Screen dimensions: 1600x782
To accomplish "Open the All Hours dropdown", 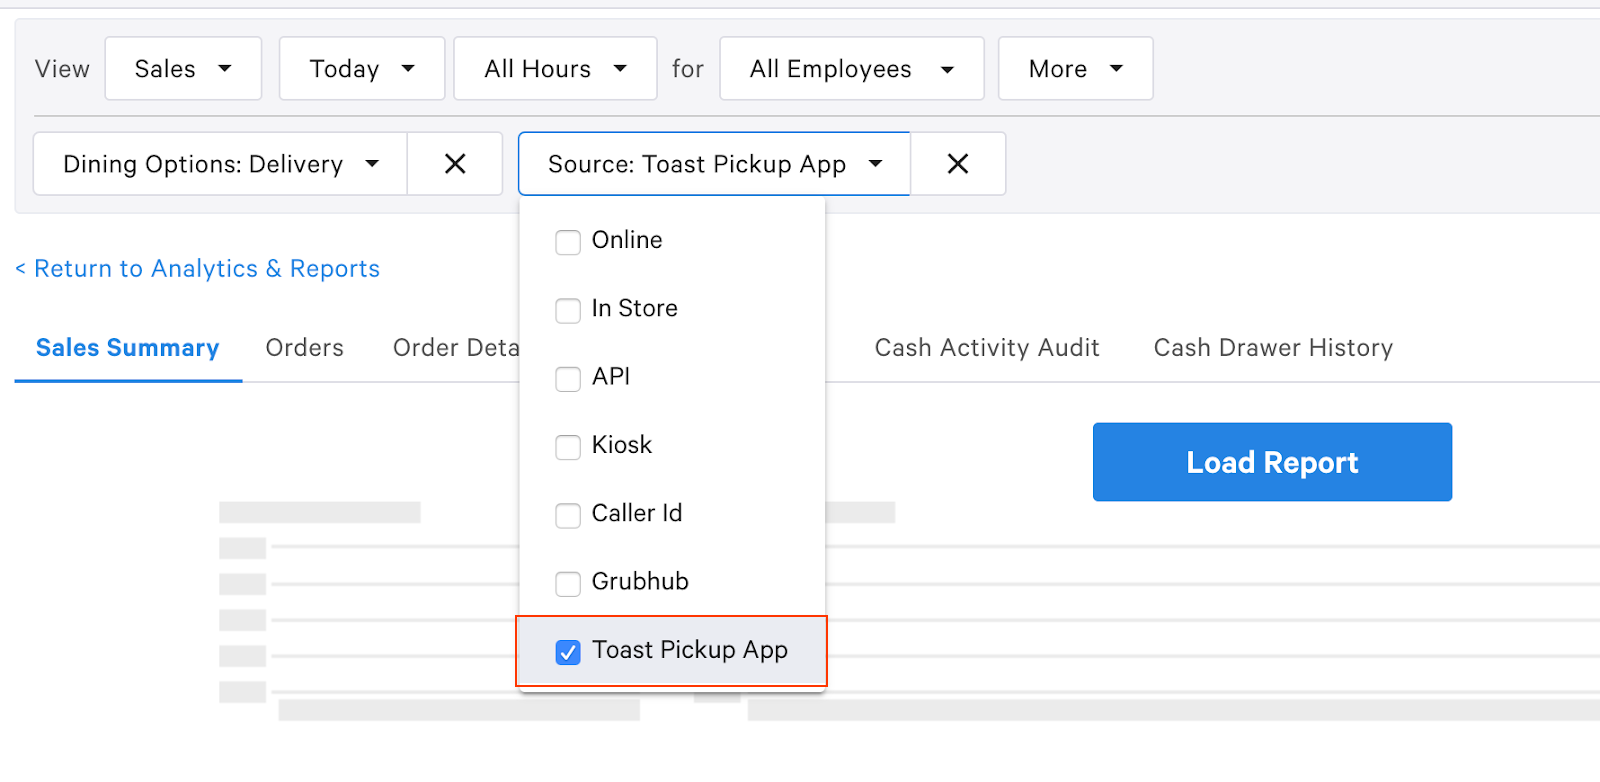I will click(x=555, y=69).
